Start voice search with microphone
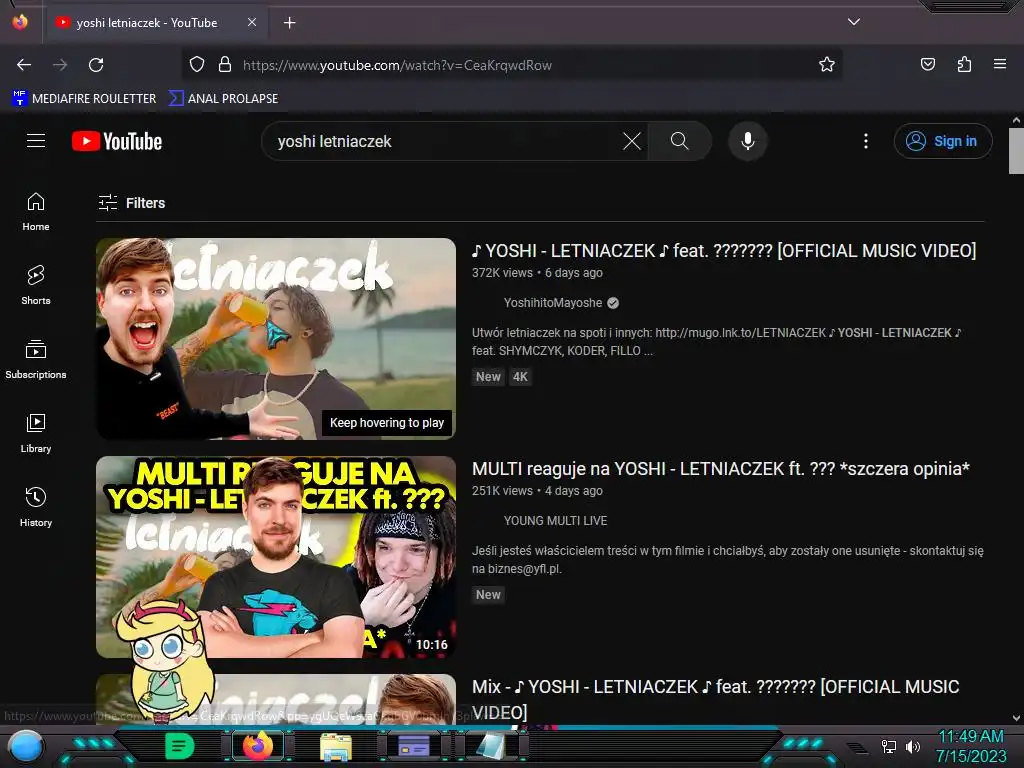1024x768 pixels. 748,141
